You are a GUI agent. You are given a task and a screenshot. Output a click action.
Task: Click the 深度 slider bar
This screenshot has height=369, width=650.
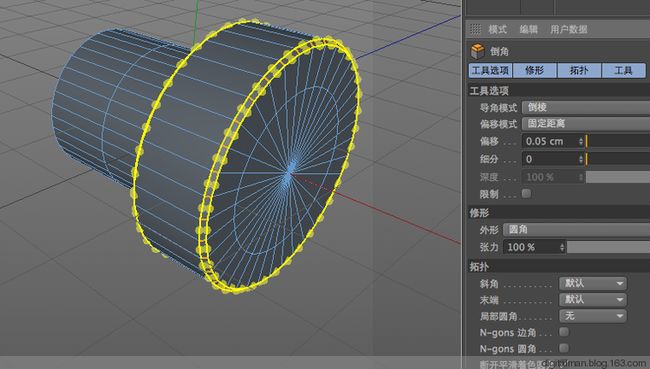coord(618,177)
